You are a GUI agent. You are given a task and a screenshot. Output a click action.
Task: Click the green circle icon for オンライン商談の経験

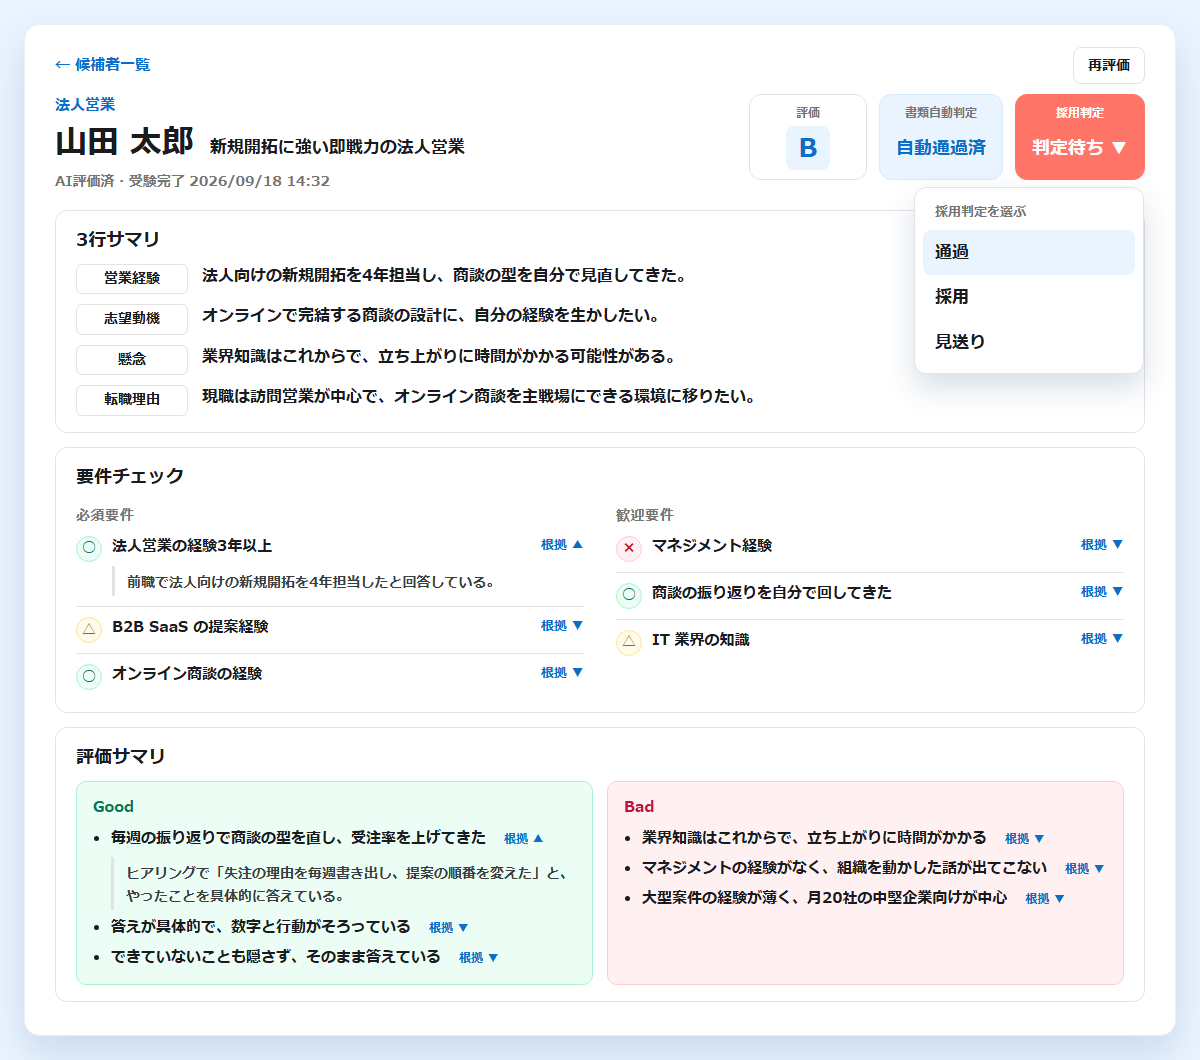[89, 676]
